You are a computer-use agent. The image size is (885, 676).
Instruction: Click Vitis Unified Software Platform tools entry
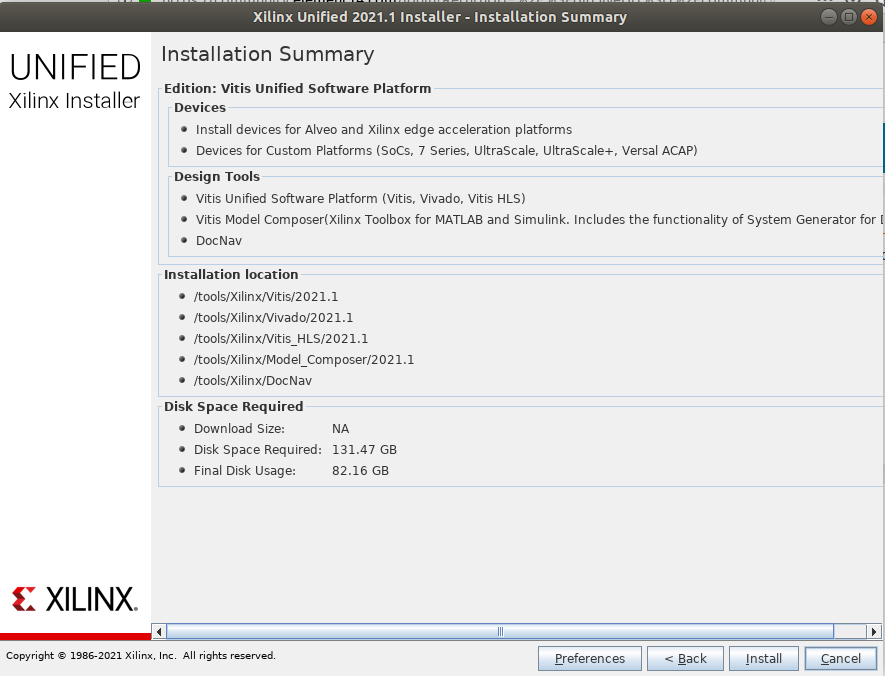[x=360, y=199]
